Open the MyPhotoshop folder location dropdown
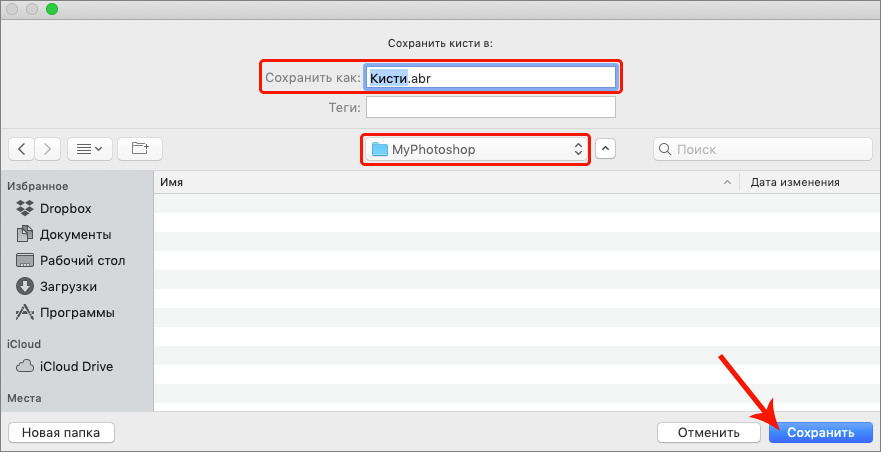This screenshot has width=881, height=452. tap(476, 149)
